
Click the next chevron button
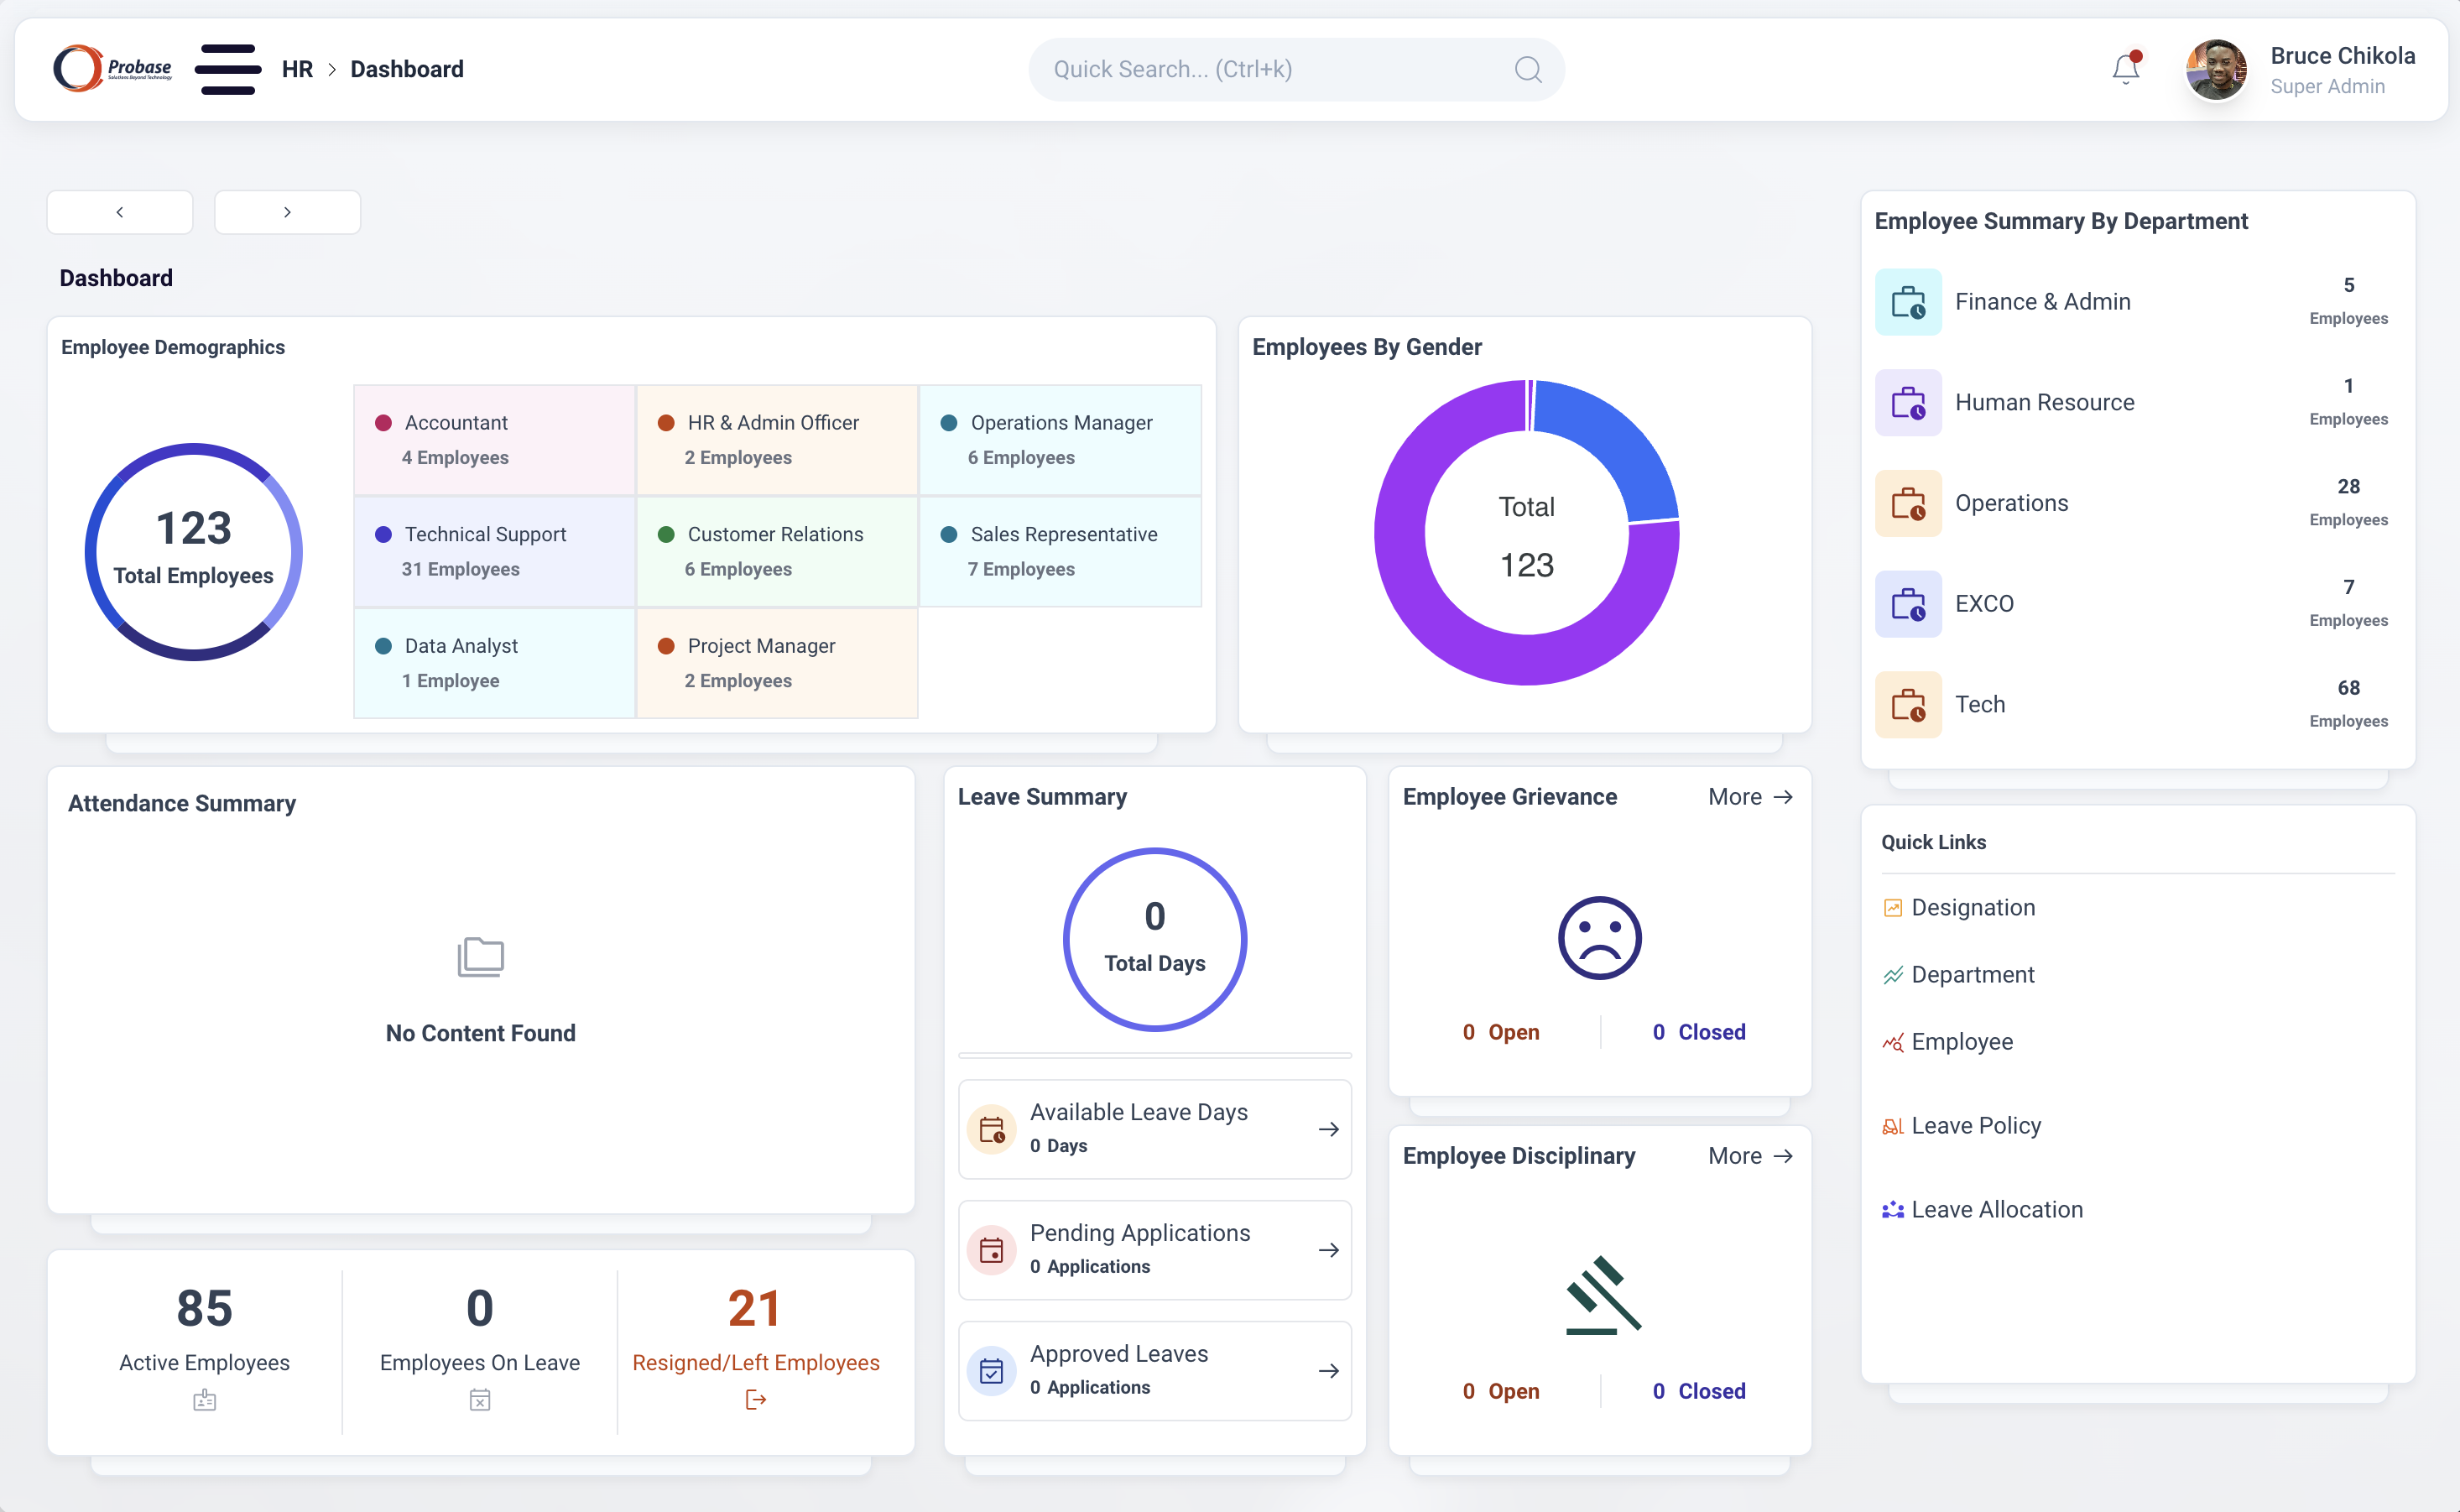click(x=287, y=212)
